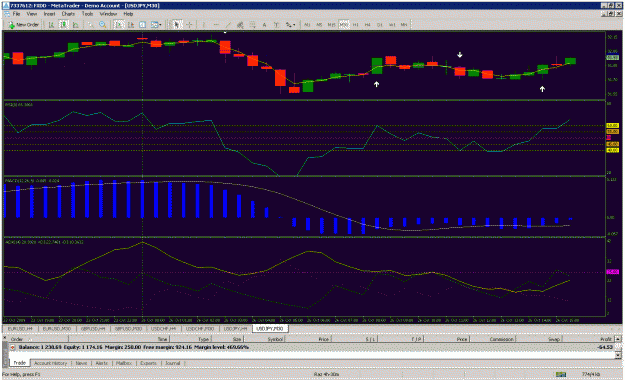Open the Insert menu
625x380 pixels.
(49, 14)
